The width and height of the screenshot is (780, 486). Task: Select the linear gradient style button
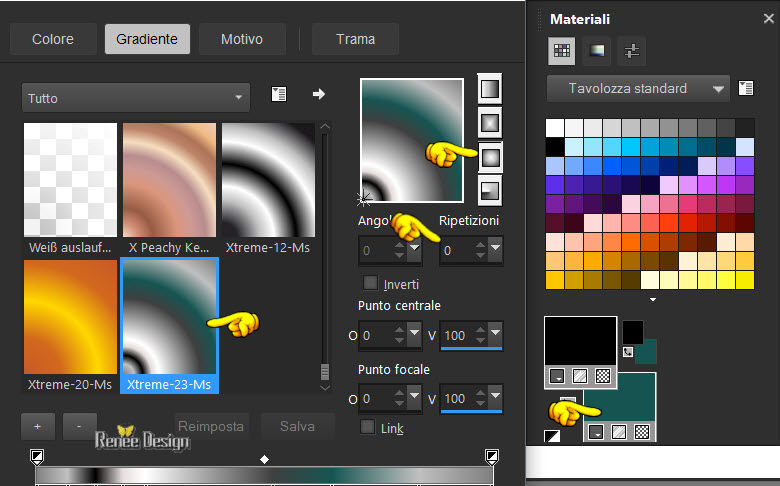pyautogui.click(x=490, y=89)
